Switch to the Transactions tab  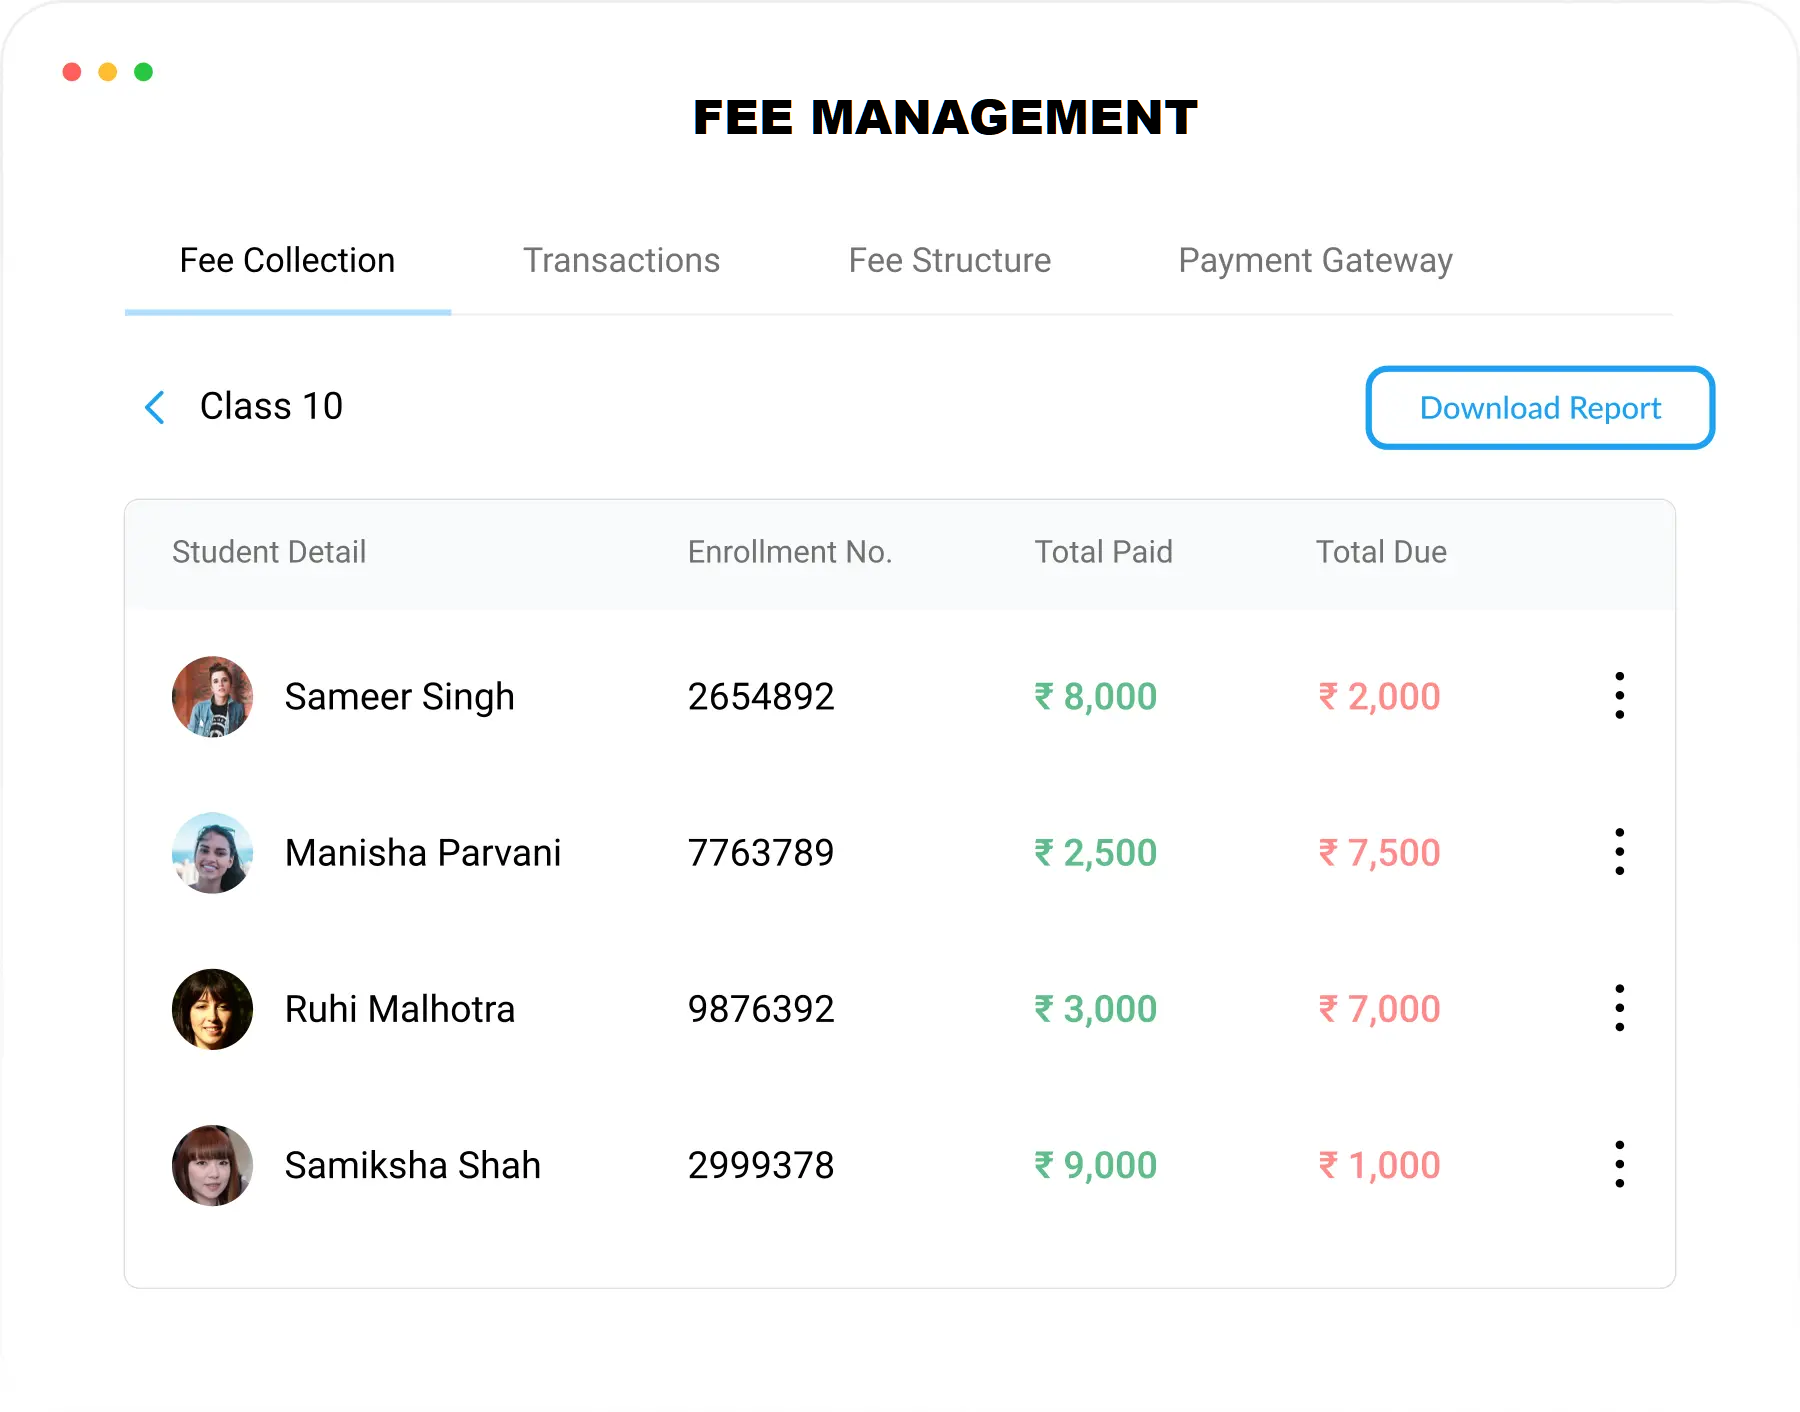tap(621, 261)
